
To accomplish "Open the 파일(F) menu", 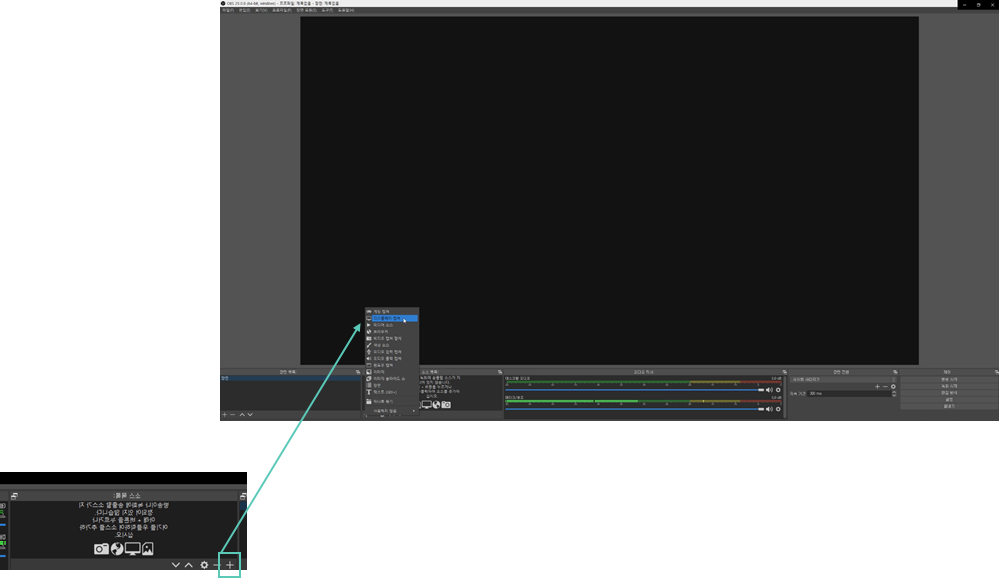I will 227,10.
